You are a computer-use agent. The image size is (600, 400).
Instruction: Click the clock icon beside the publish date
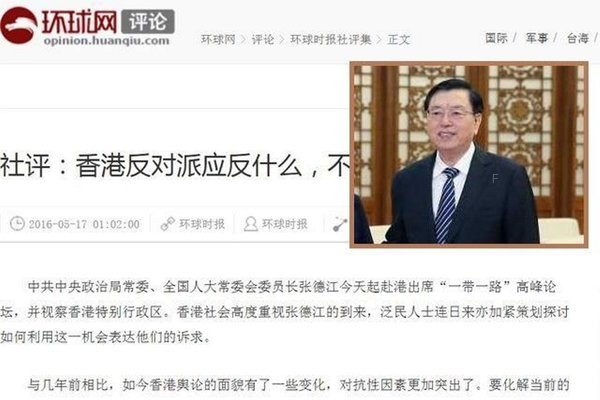coord(17,224)
